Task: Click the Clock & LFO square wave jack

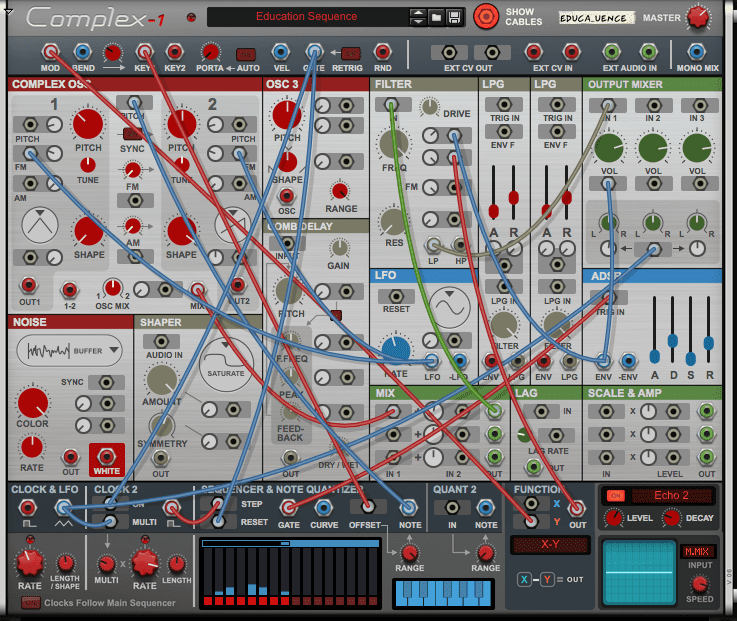Action: coord(28,508)
